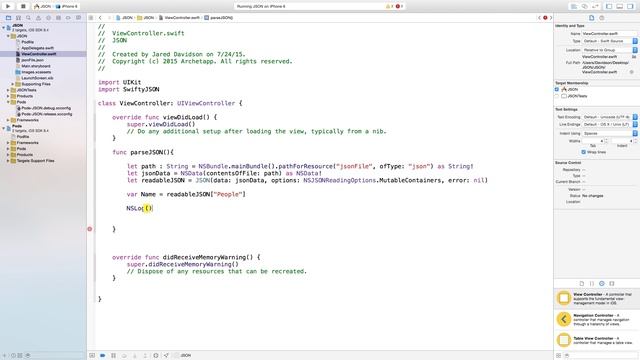640x360 pixels.
Task: Show the file template library tab
Action: click(x=582, y=284)
